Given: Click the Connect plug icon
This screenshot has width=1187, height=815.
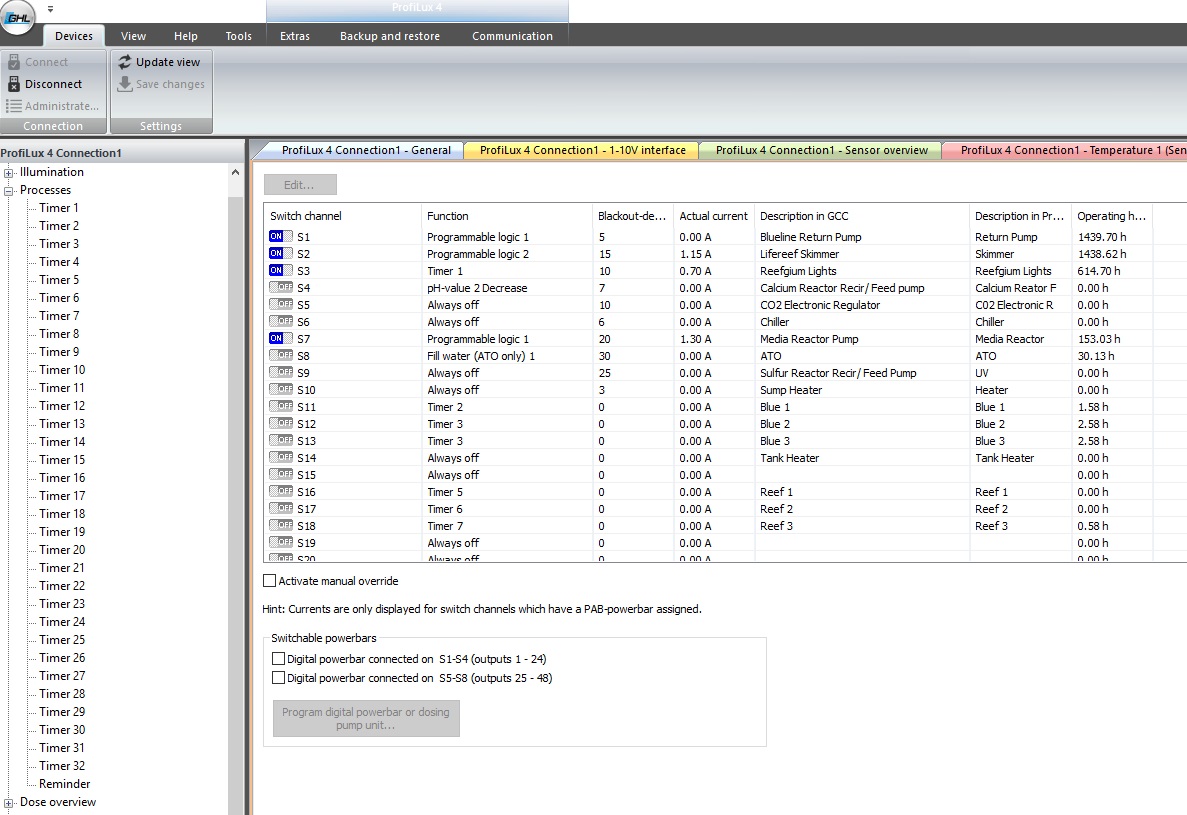Looking at the screenshot, I should click(14, 62).
